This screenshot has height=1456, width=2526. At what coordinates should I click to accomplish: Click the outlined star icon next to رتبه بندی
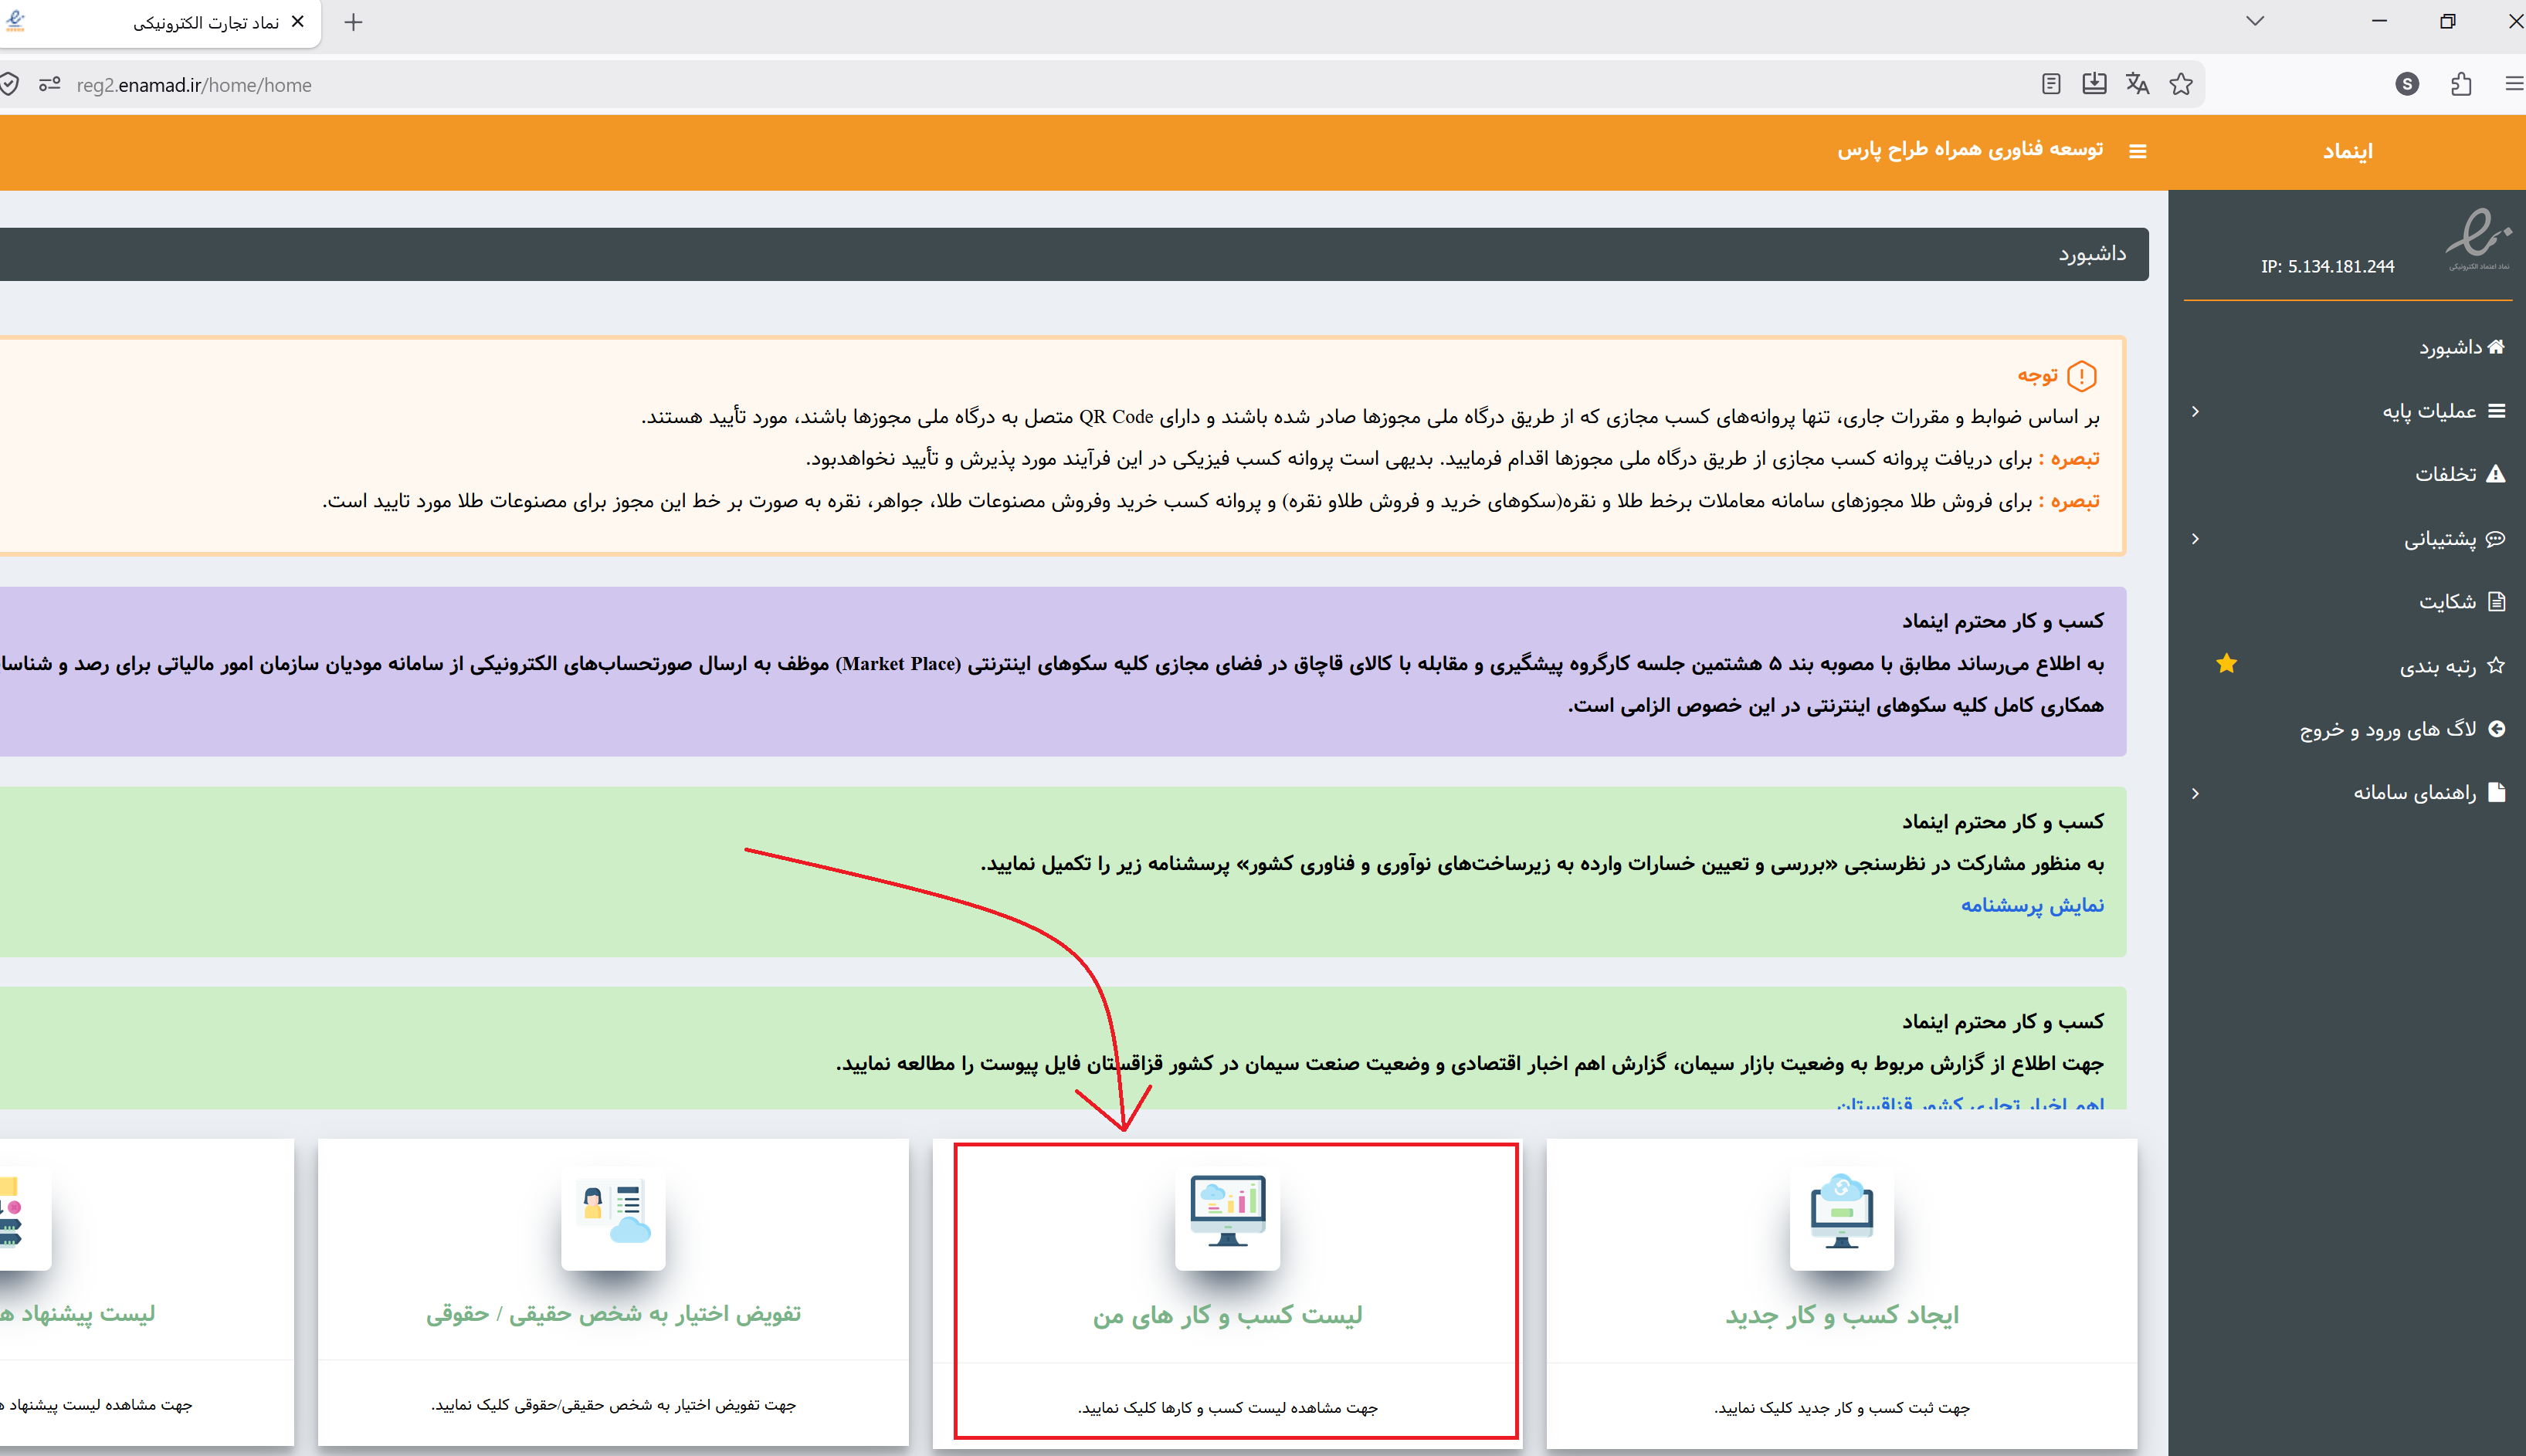point(2496,665)
